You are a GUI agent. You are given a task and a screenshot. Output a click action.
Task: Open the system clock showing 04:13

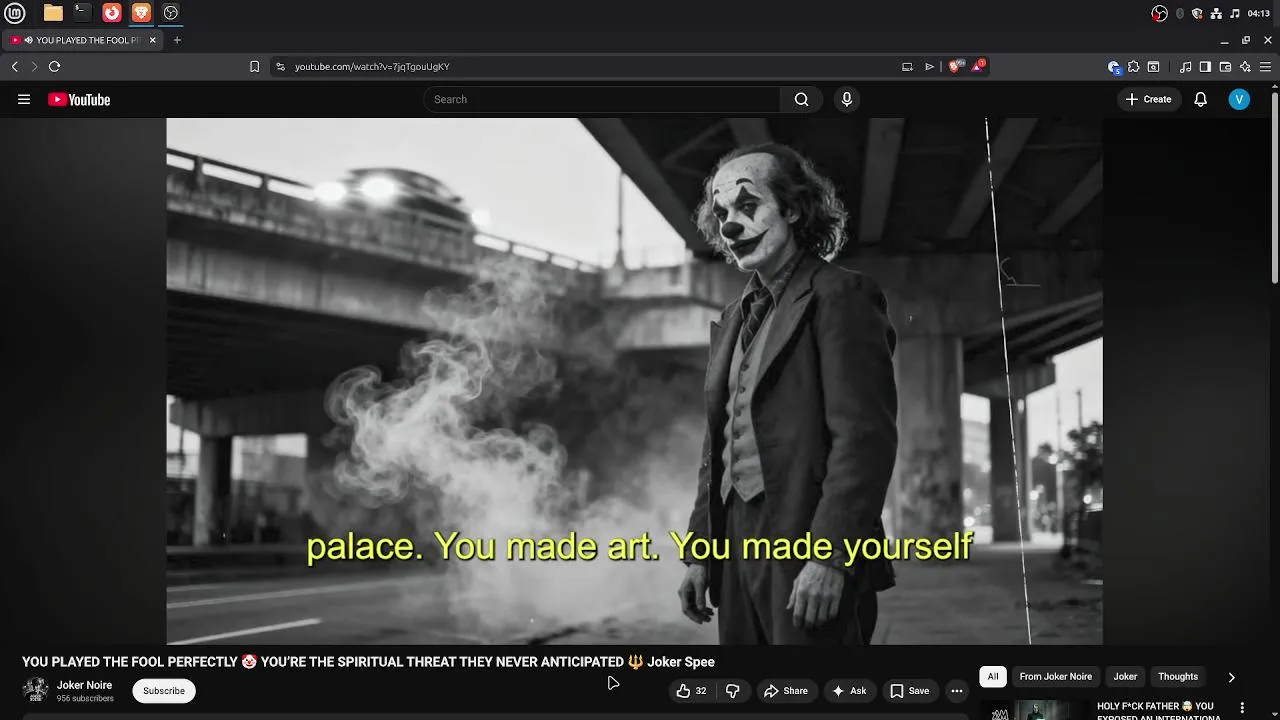click(1258, 13)
